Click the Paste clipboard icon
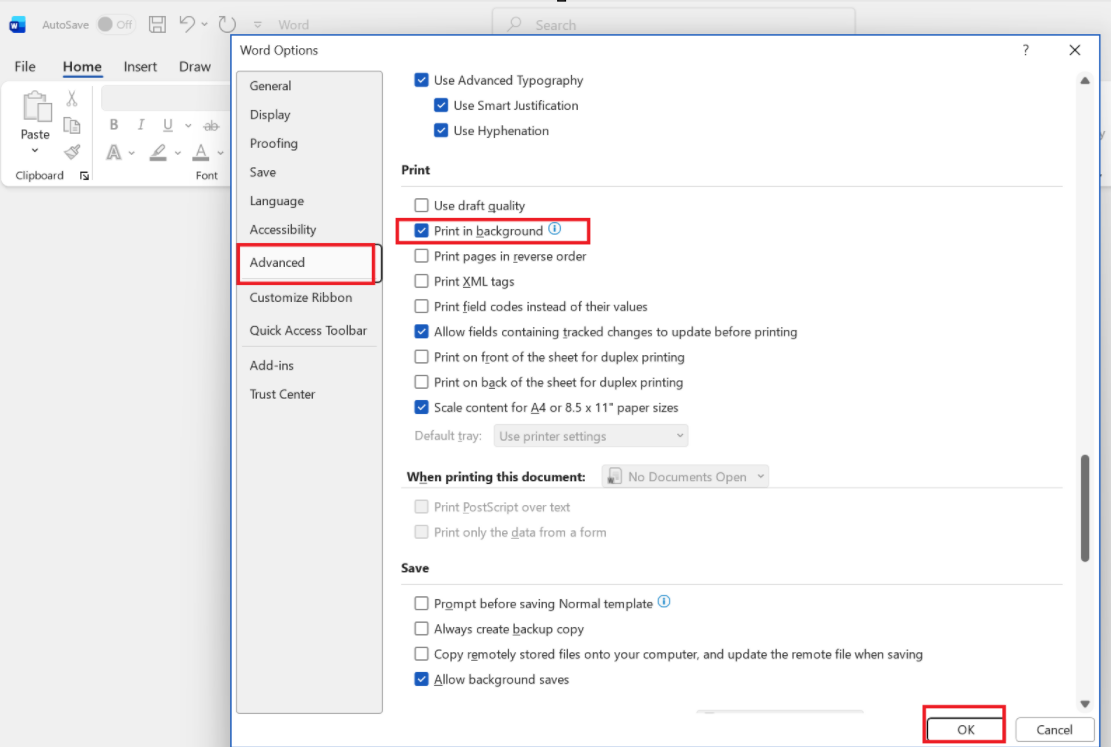The width and height of the screenshot is (1111, 747). [36, 107]
